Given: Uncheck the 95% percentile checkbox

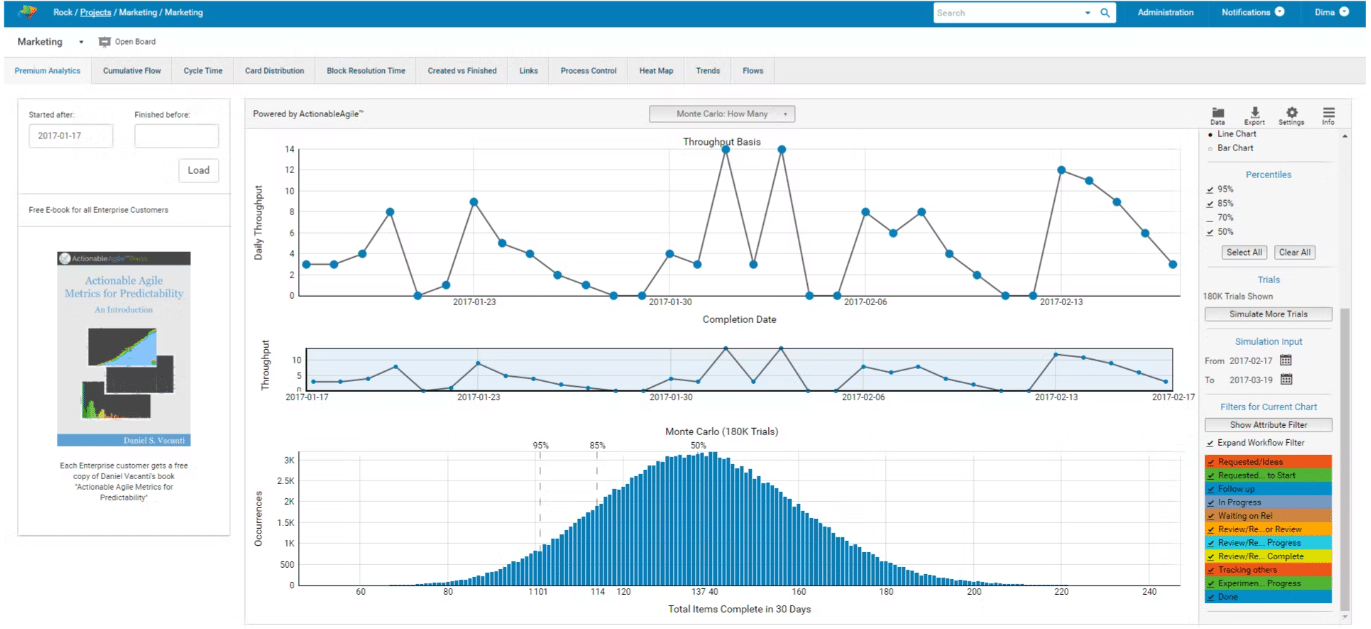Looking at the screenshot, I should [x=1211, y=189].
